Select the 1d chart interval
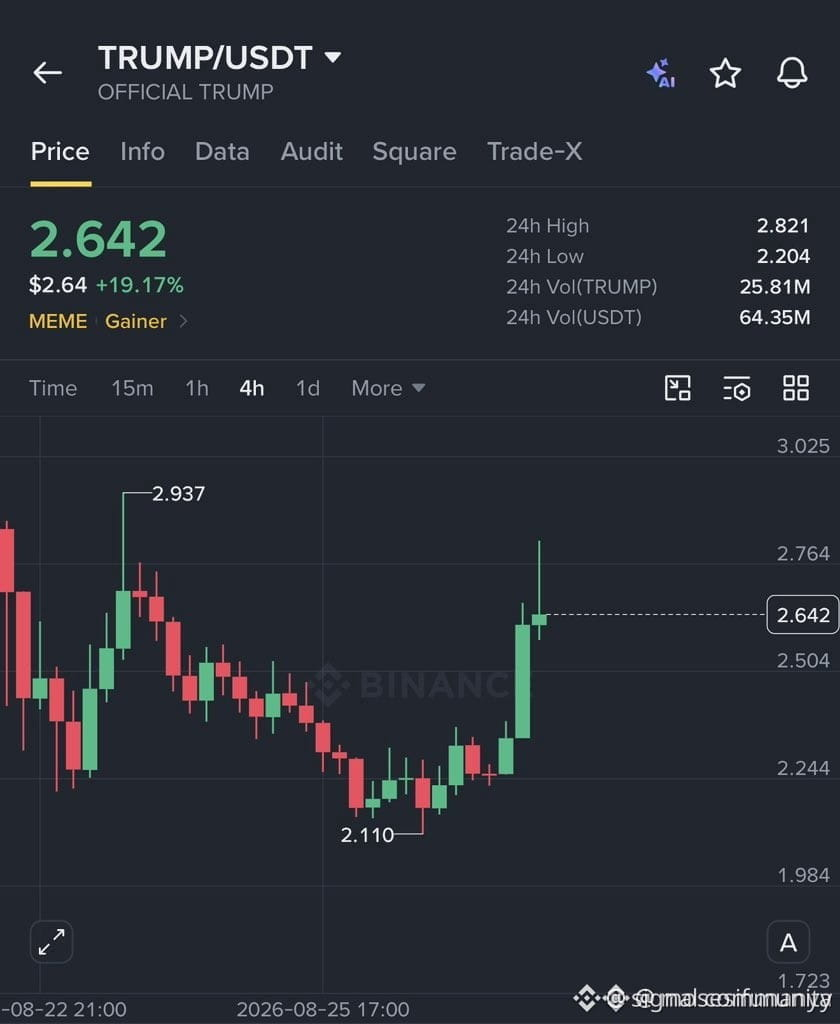 pos(308,389)
